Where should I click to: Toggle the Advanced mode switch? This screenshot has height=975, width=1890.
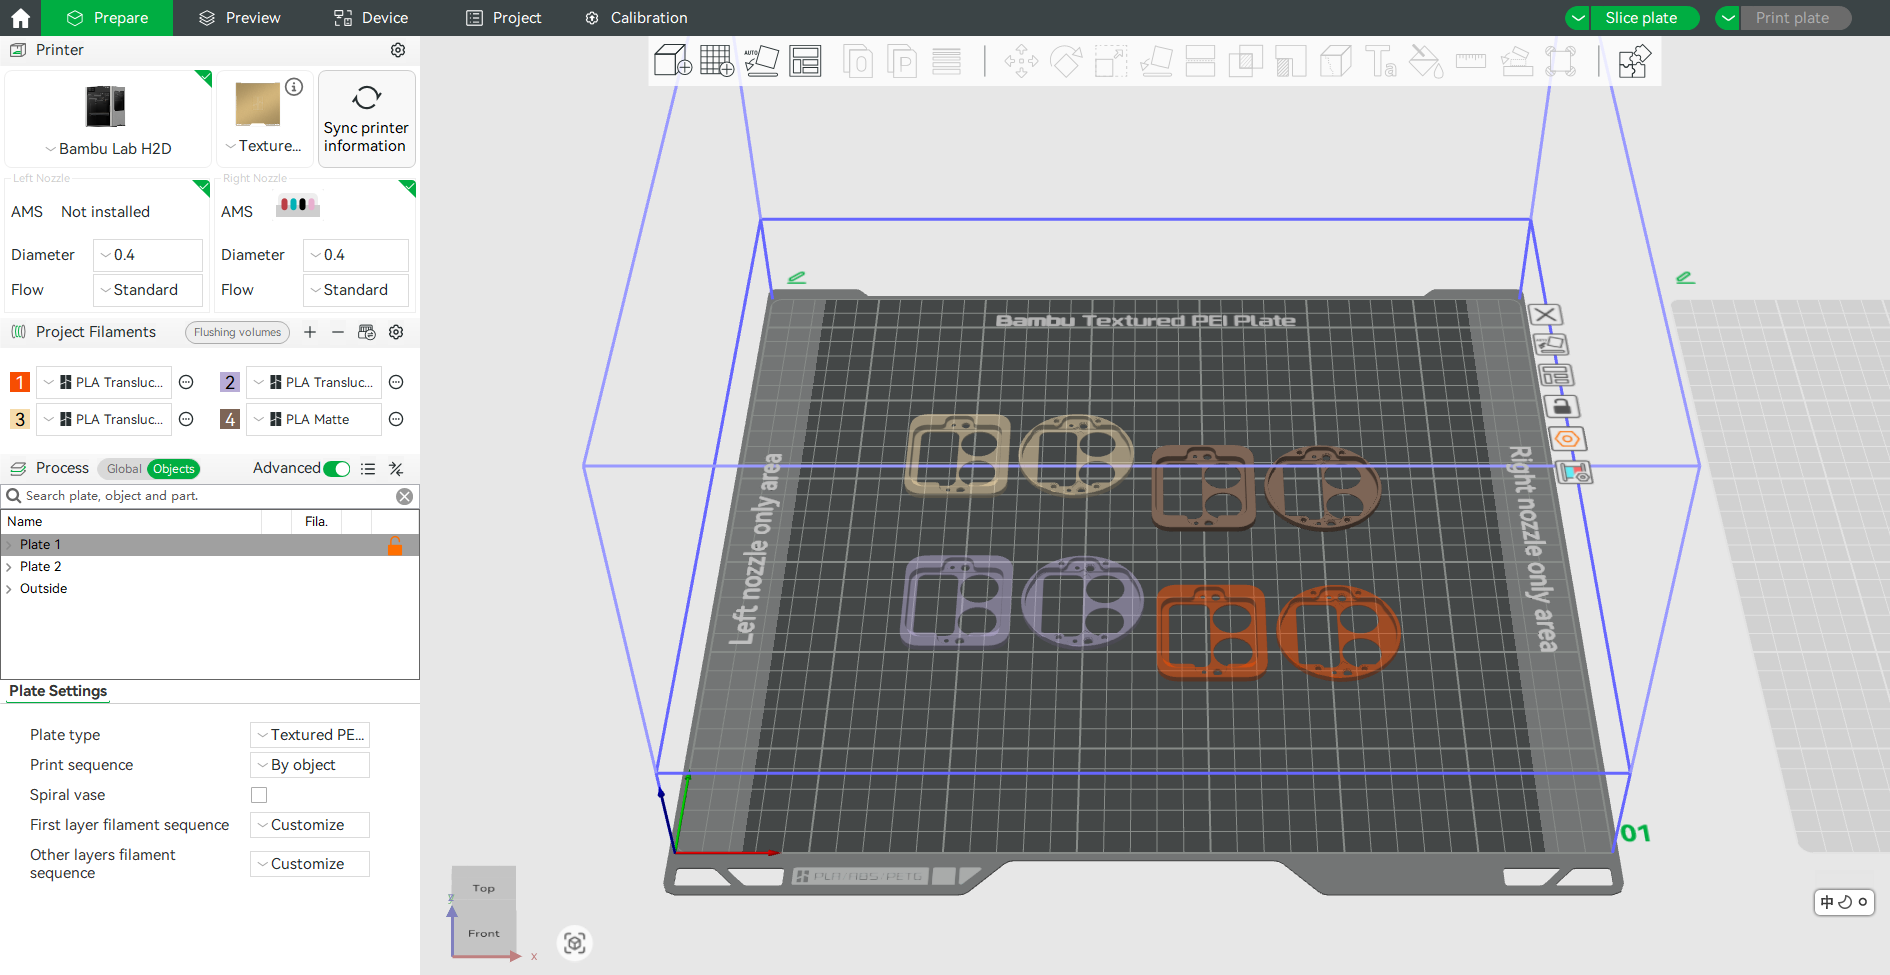click(x=337, y=469)
